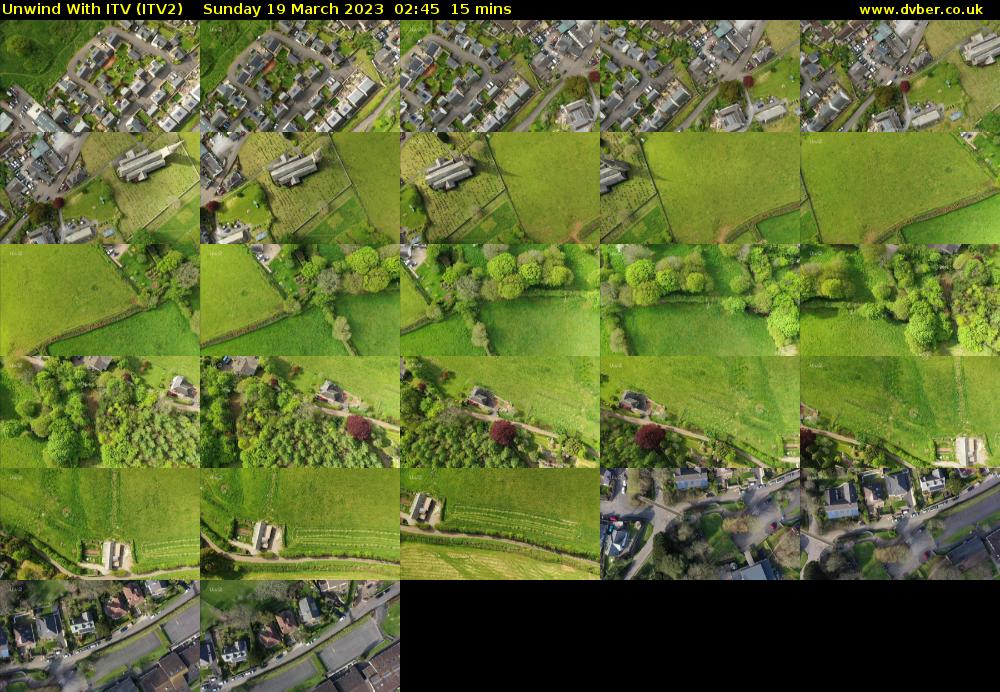Select the middle thumbnail of the second row
The height and width of the screenshot is (692, 1000).
500,188
